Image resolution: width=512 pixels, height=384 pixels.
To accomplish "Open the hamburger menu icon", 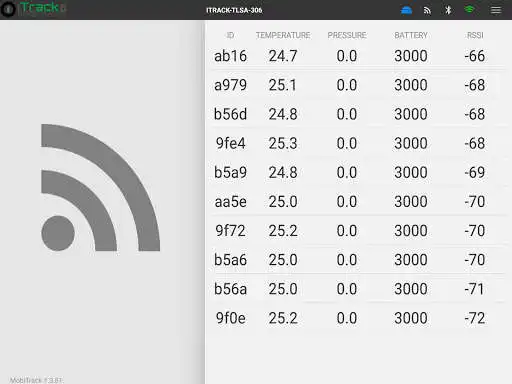I will click(496, 10).
